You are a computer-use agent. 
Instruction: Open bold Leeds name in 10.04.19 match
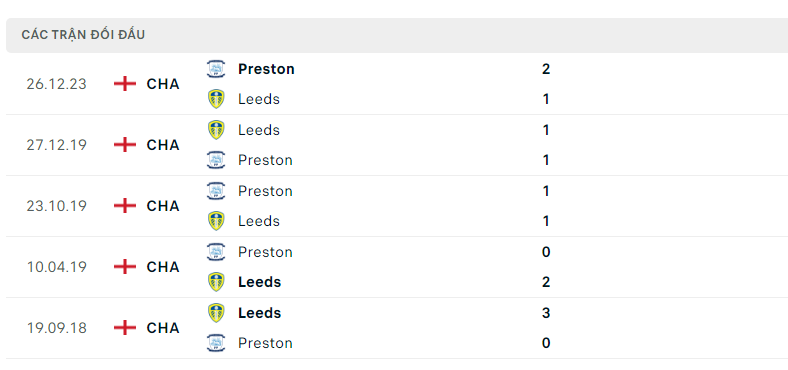(259, 282)
